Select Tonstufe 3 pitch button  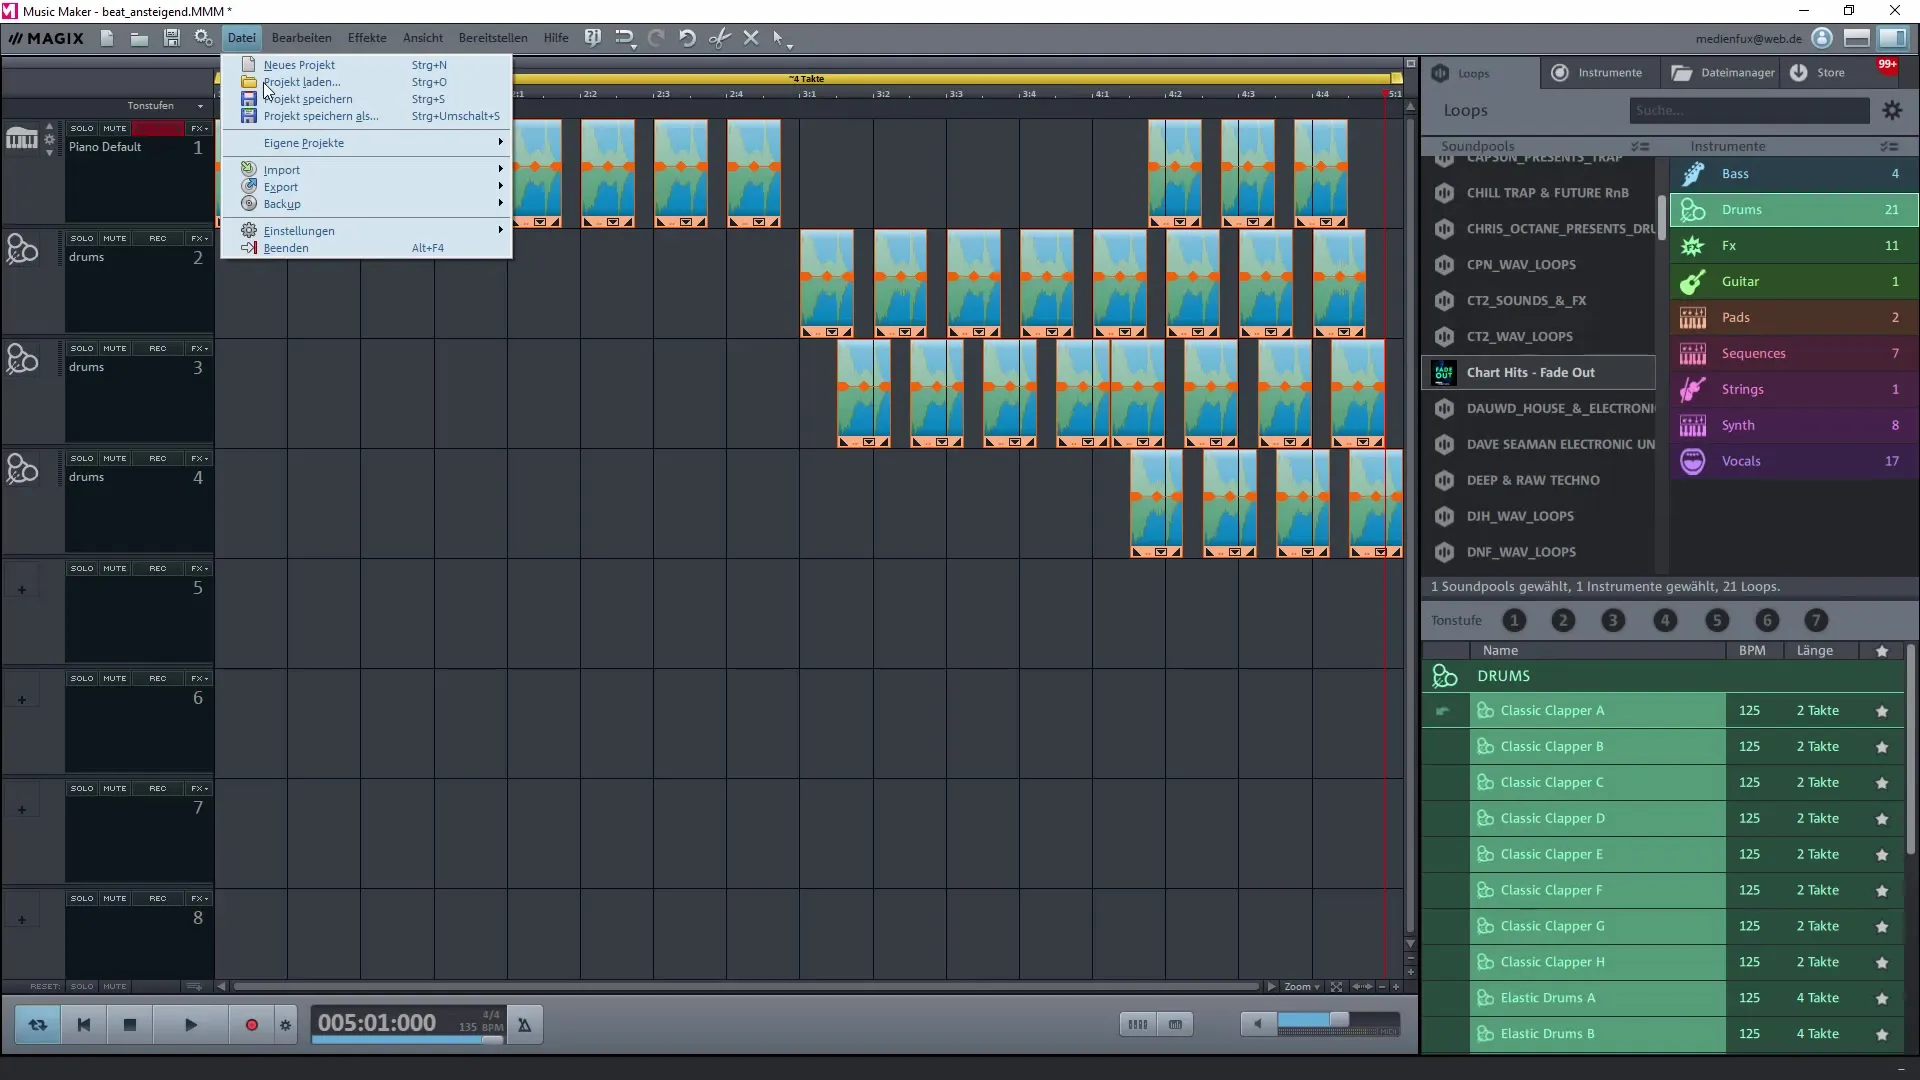point(1613,621)
